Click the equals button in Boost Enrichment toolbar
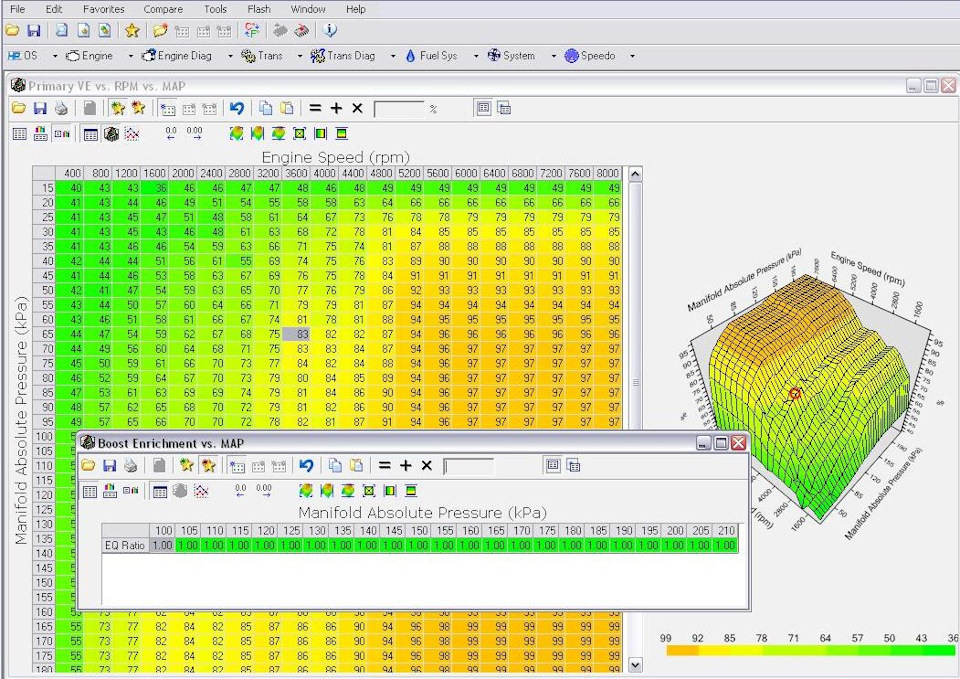The height and width of the screenshot is (679, 960). point(384,466)
